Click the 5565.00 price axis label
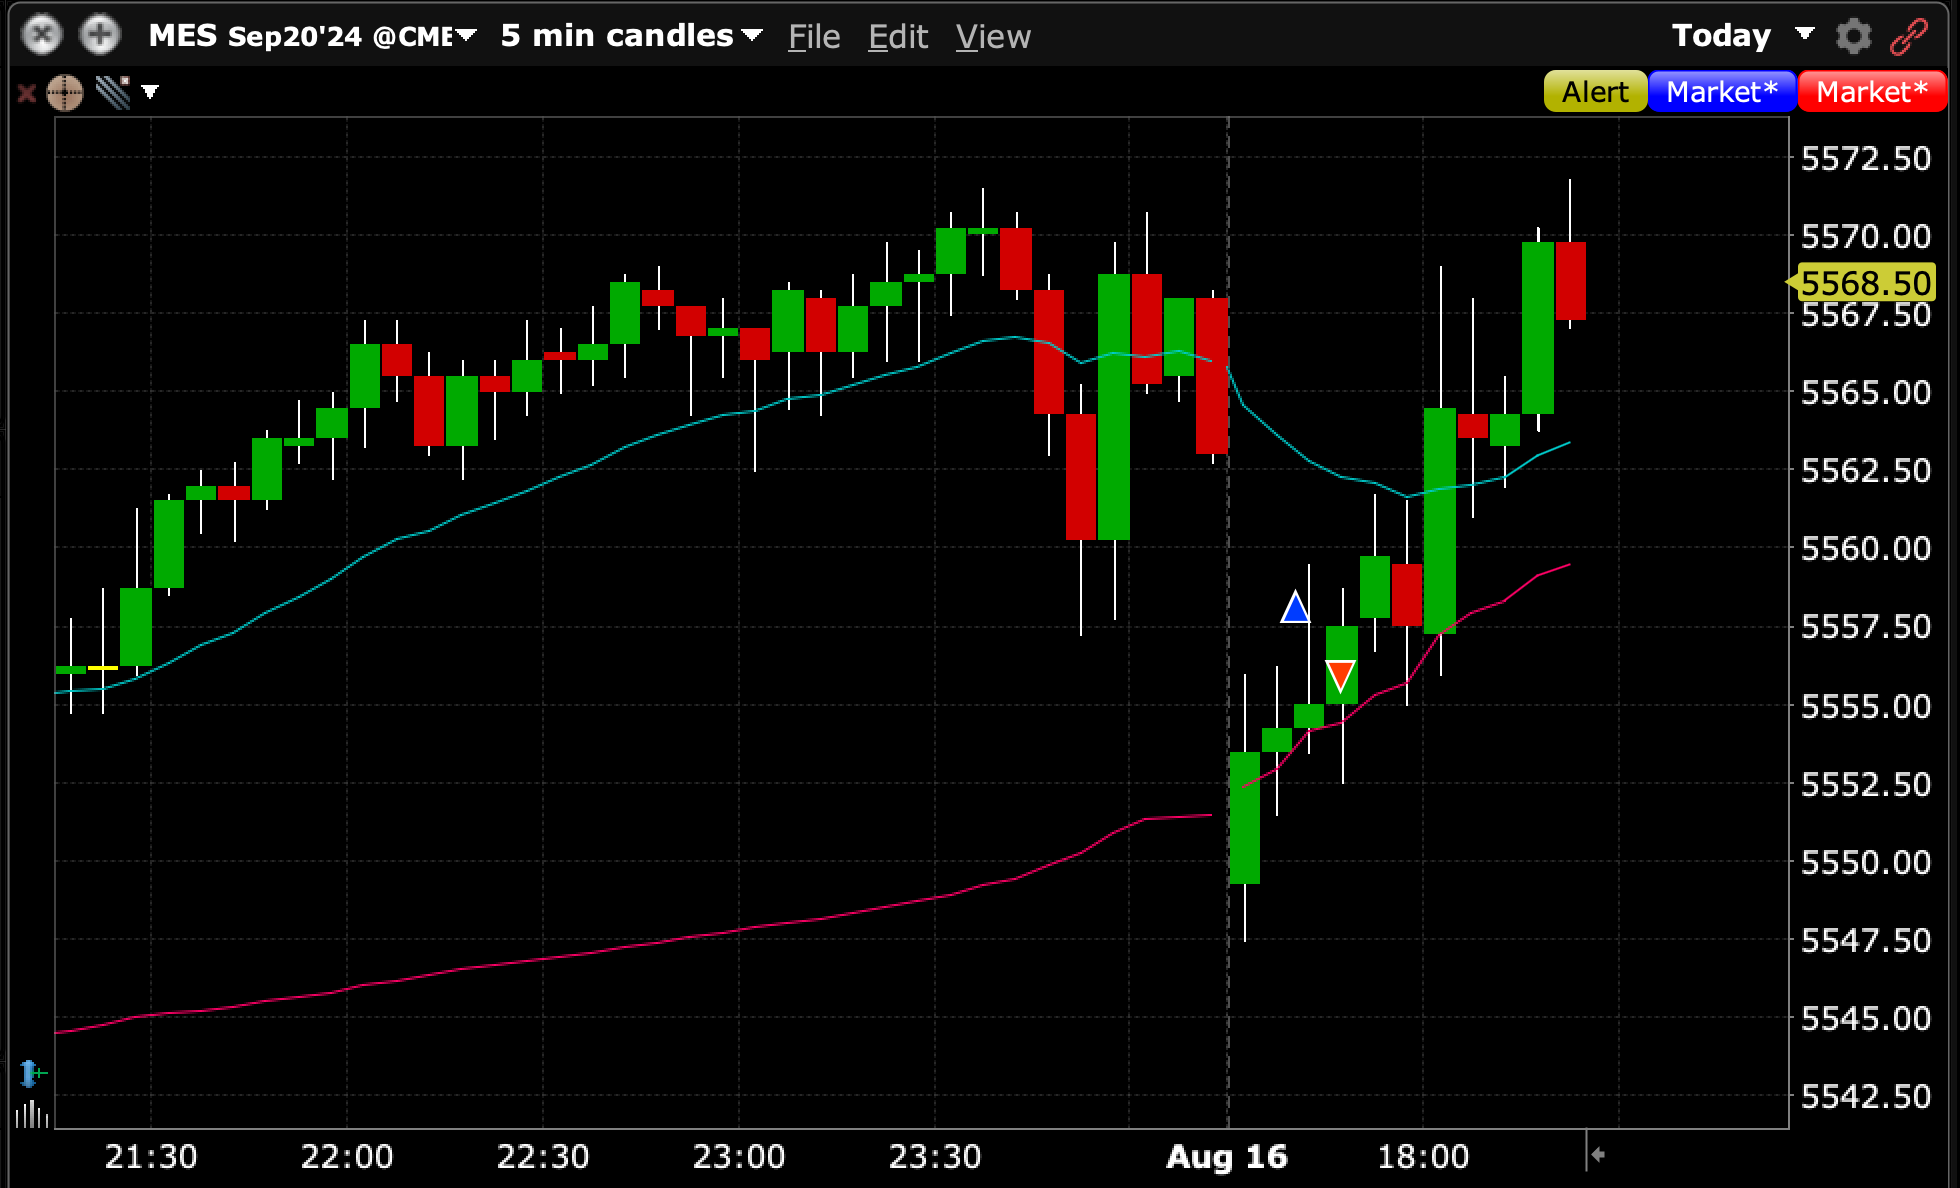The image size is (1960, 1188). pyautogui.click(x=1866, y=392)
